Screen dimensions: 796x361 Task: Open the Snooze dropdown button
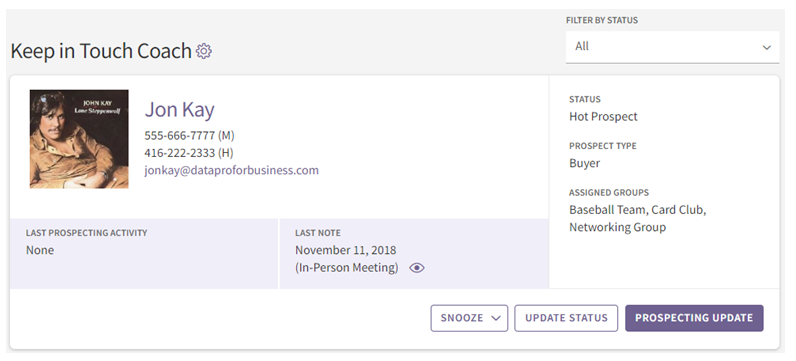[469, 318]
